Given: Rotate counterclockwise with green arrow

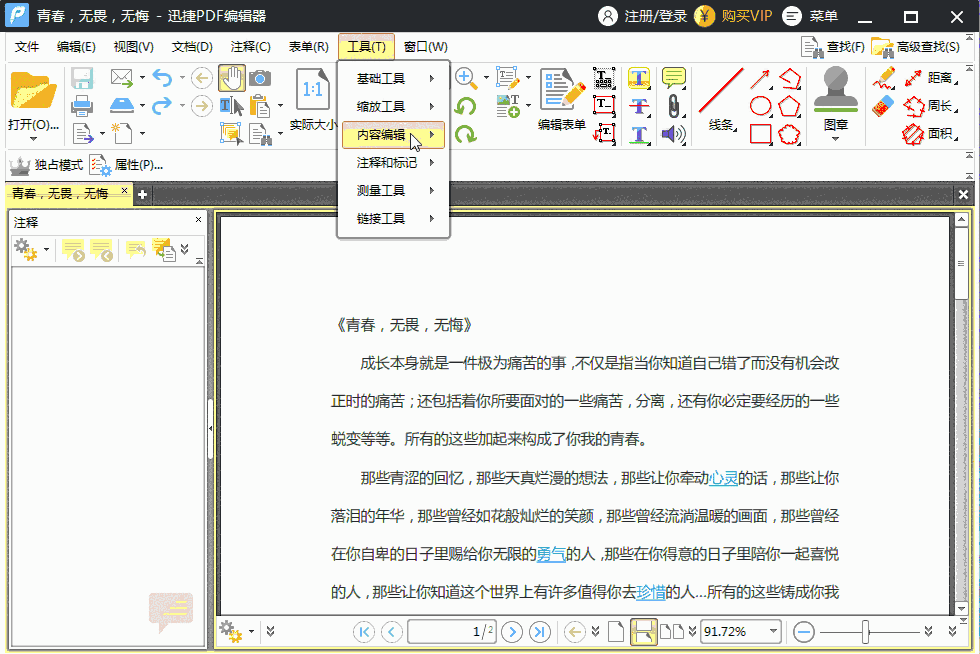Looking at the screenshot, I should [x=466, y=106].
